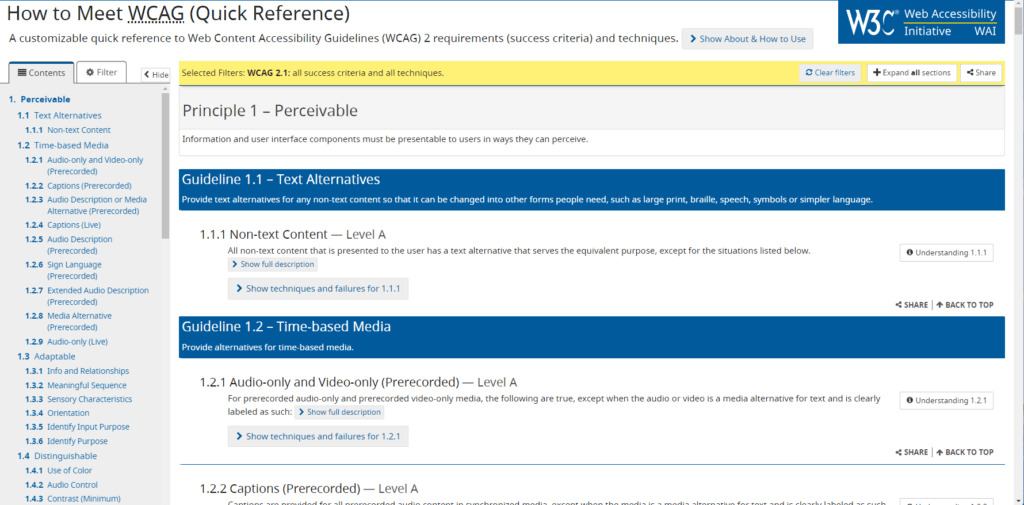The image size is (1024, 505).
Task: Expand all sections button
Action: tap(912, 73)
